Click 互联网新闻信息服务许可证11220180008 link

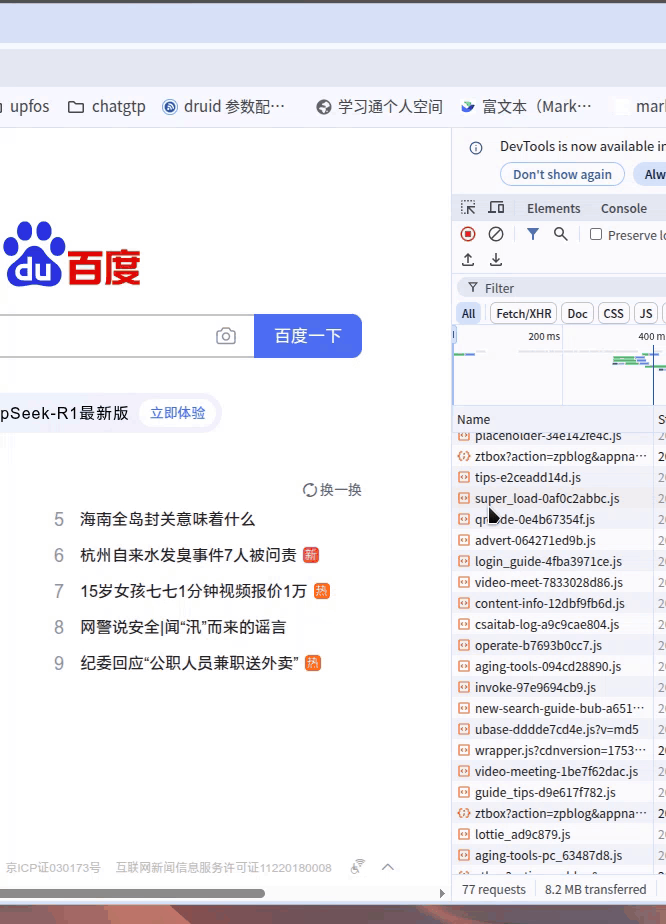click(x=223, y=867)
